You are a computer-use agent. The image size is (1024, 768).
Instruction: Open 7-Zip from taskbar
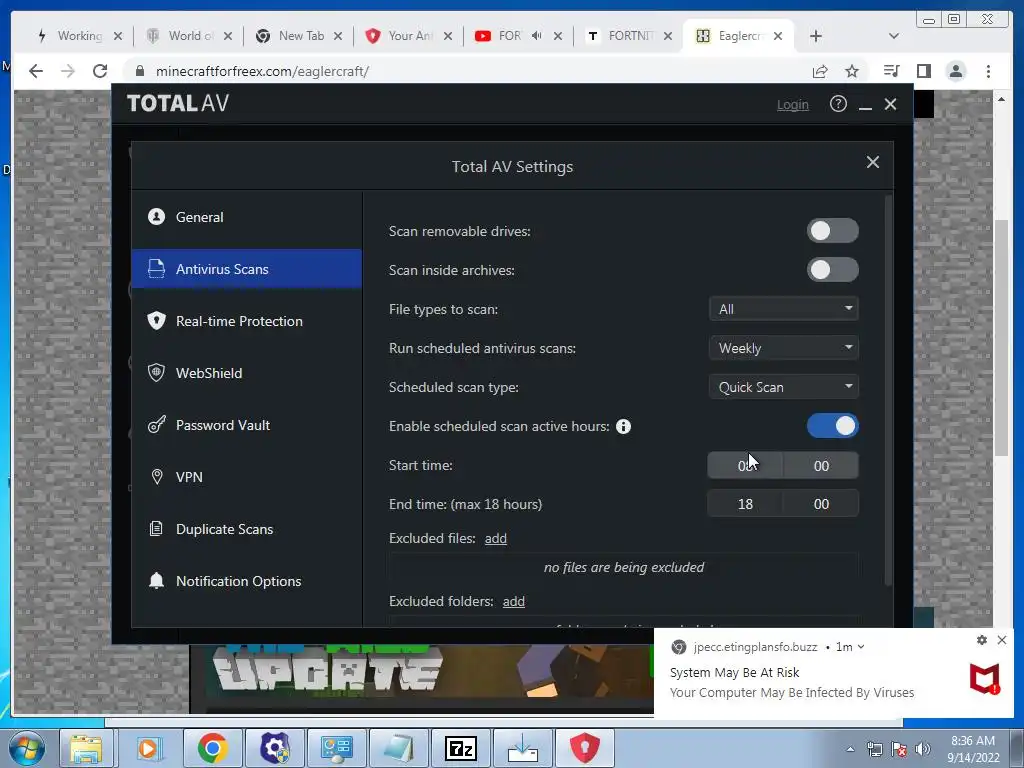point(460,748)
